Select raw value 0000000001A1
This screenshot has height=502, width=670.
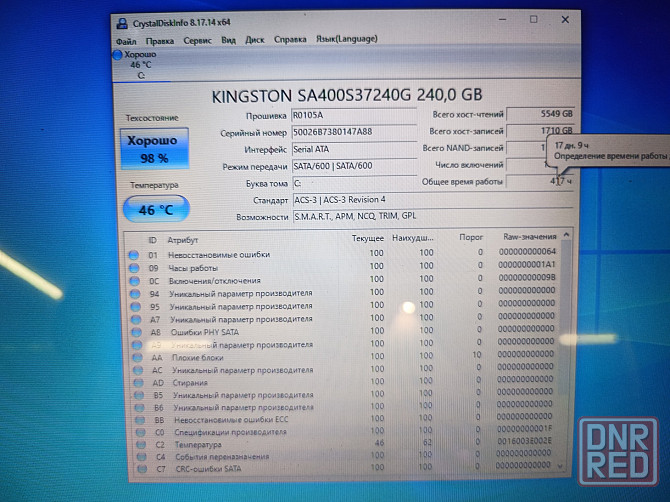pyautogui.click(x=527, y=265)
